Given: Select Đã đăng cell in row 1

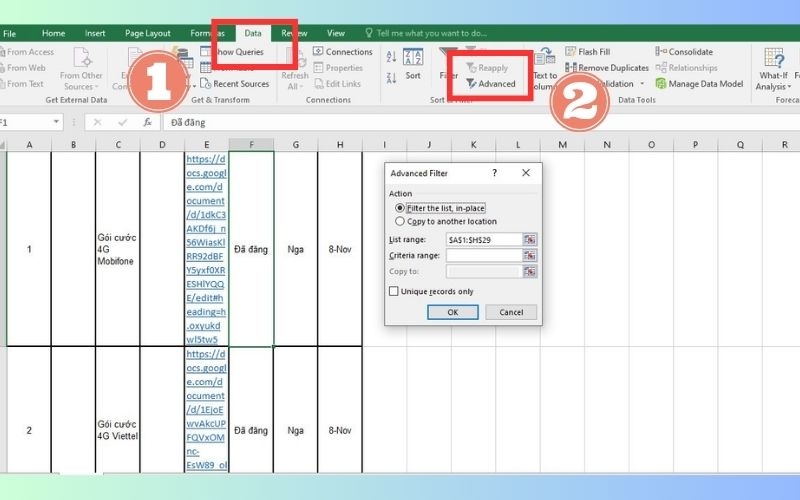Looking at the screenshot, I should pos(251,249).
